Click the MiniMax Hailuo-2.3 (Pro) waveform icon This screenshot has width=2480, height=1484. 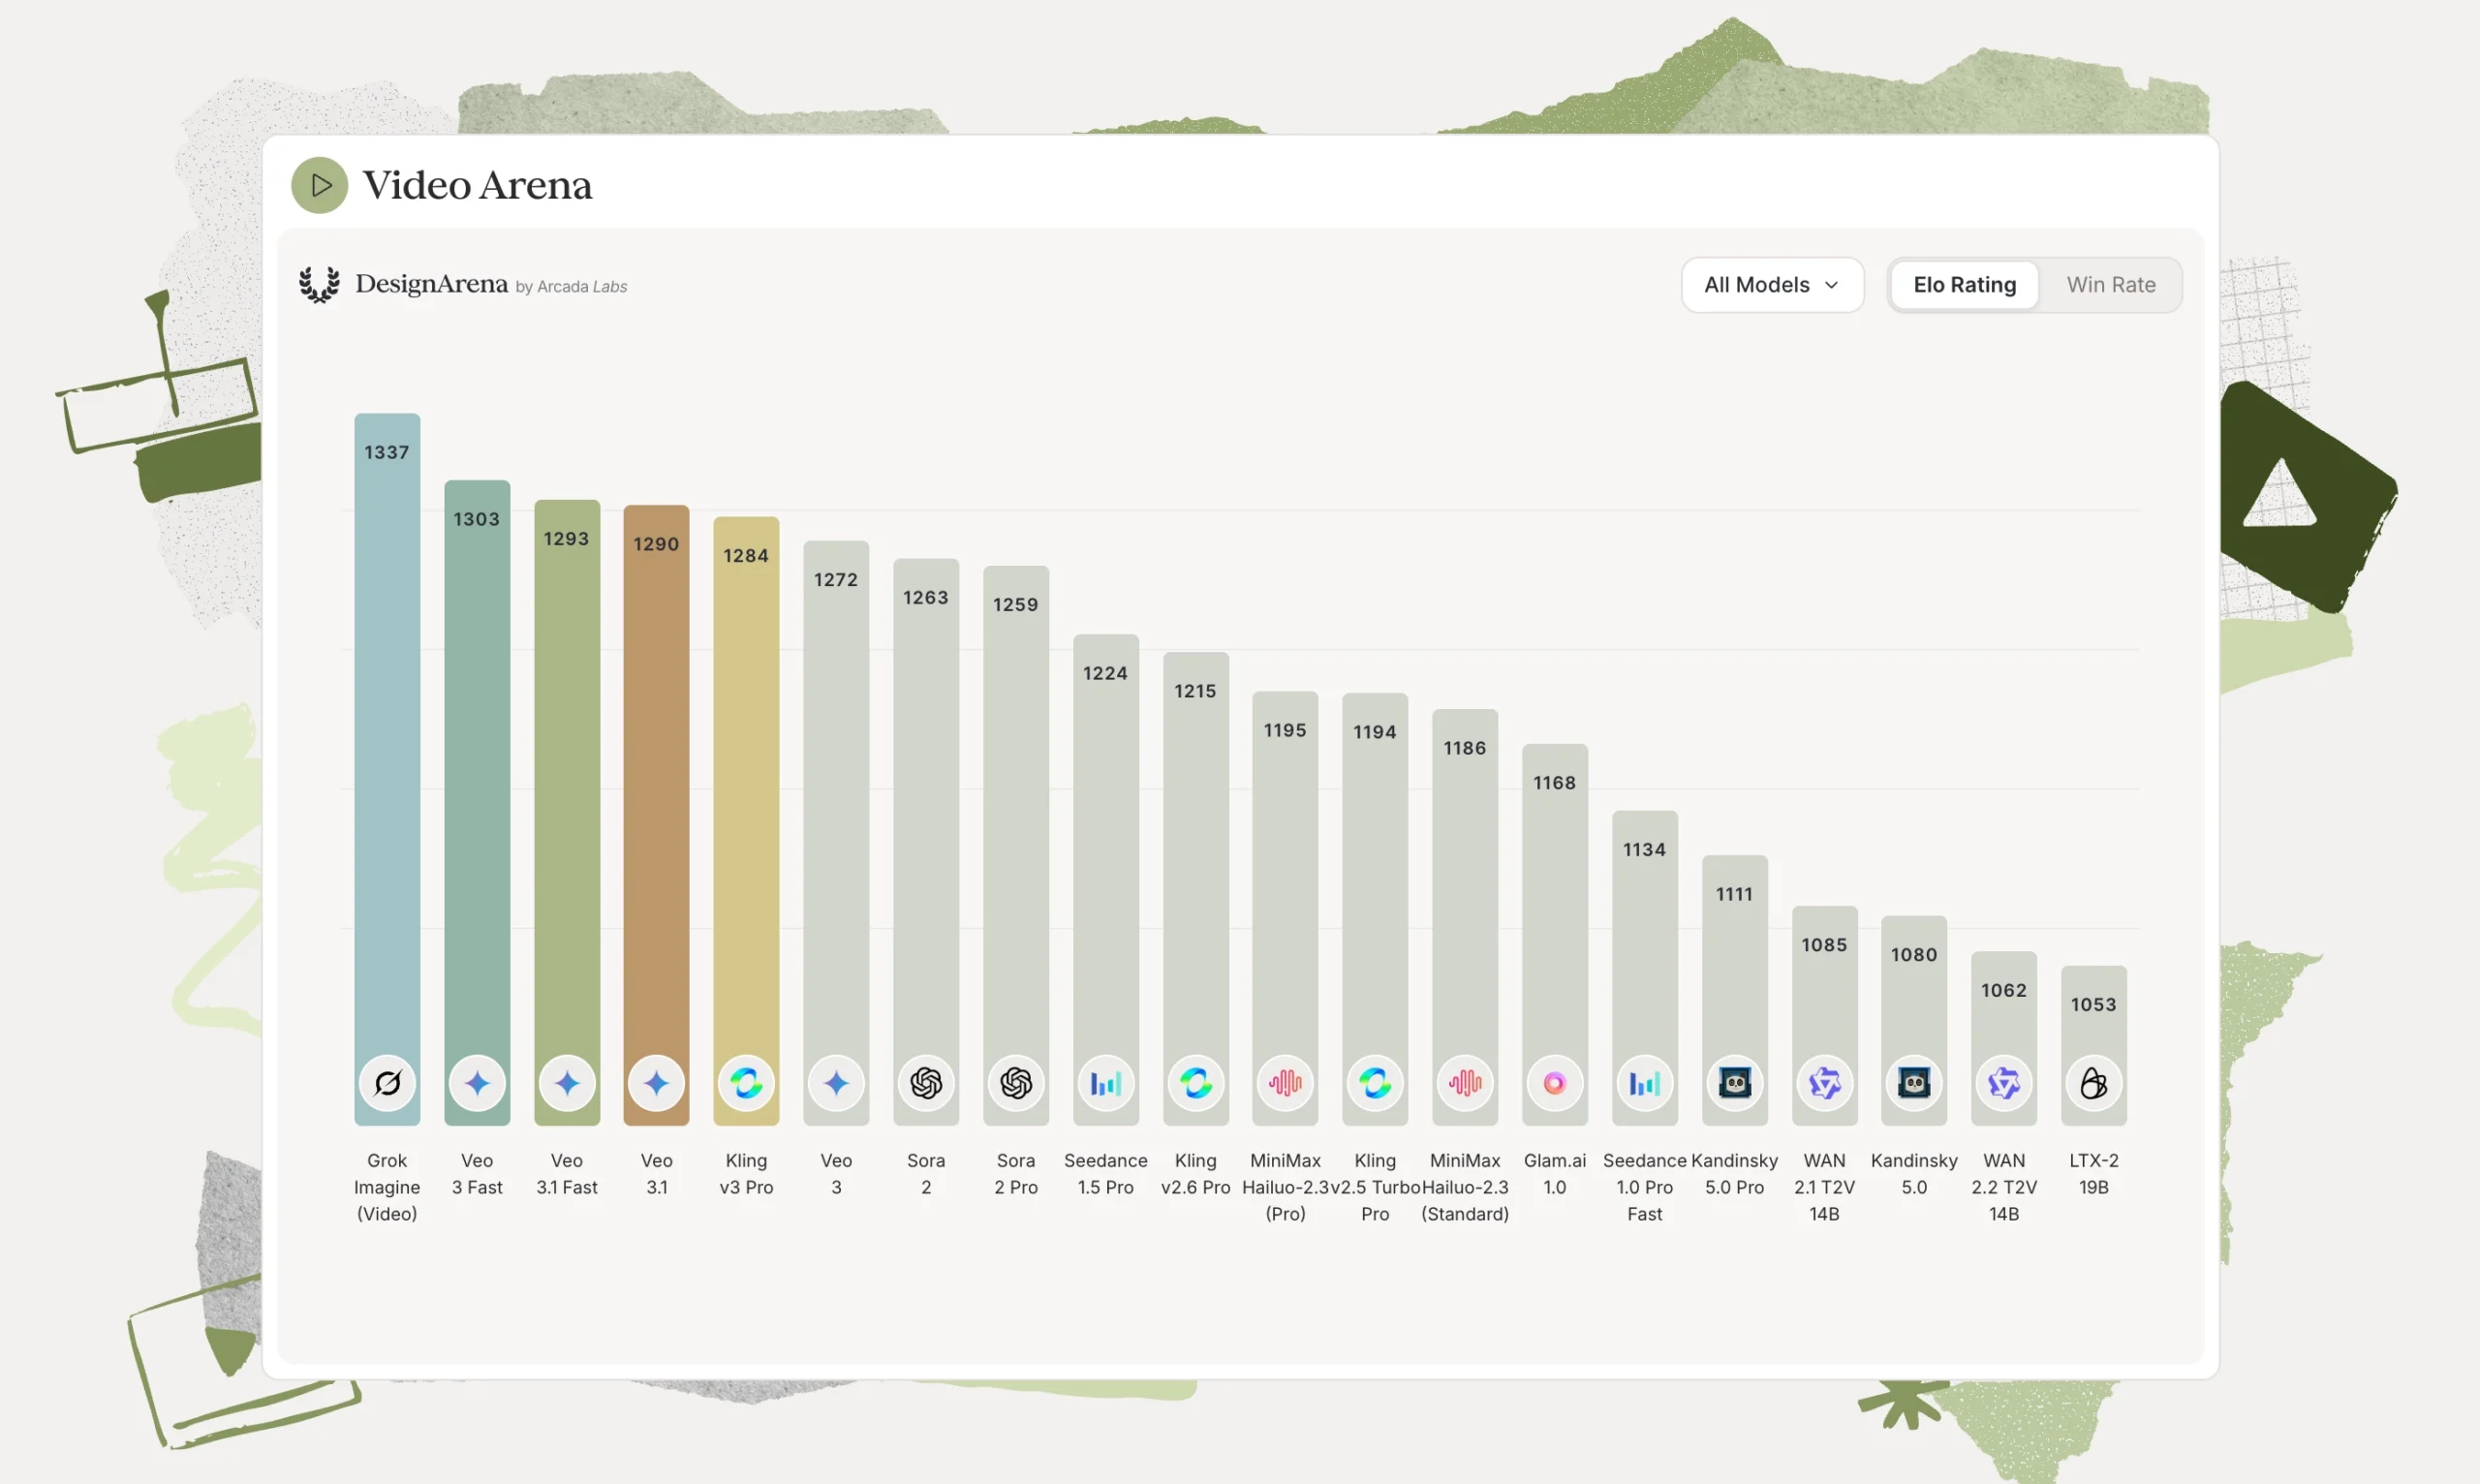tap(1285, 1083)
